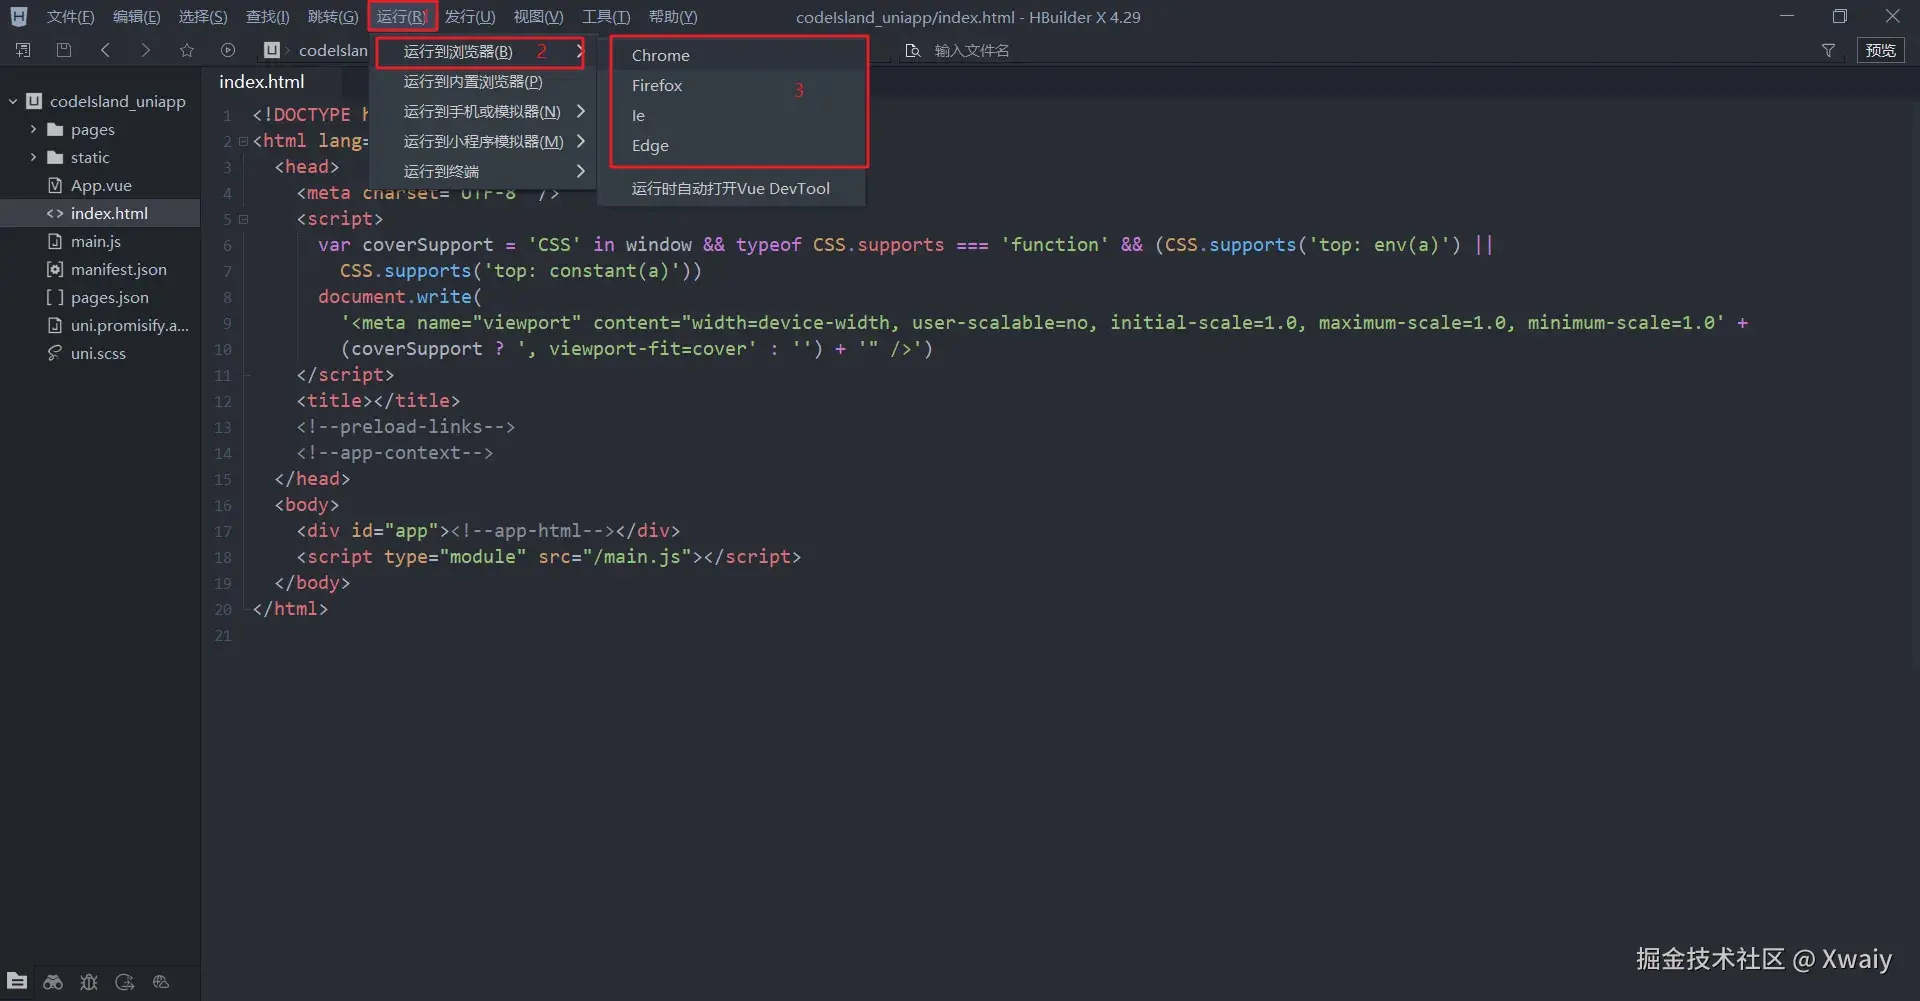Open the binoculars search panel icon
Image resolution: width=1920 pixels, height=1001 pixels.
click(x=53, y=982)
